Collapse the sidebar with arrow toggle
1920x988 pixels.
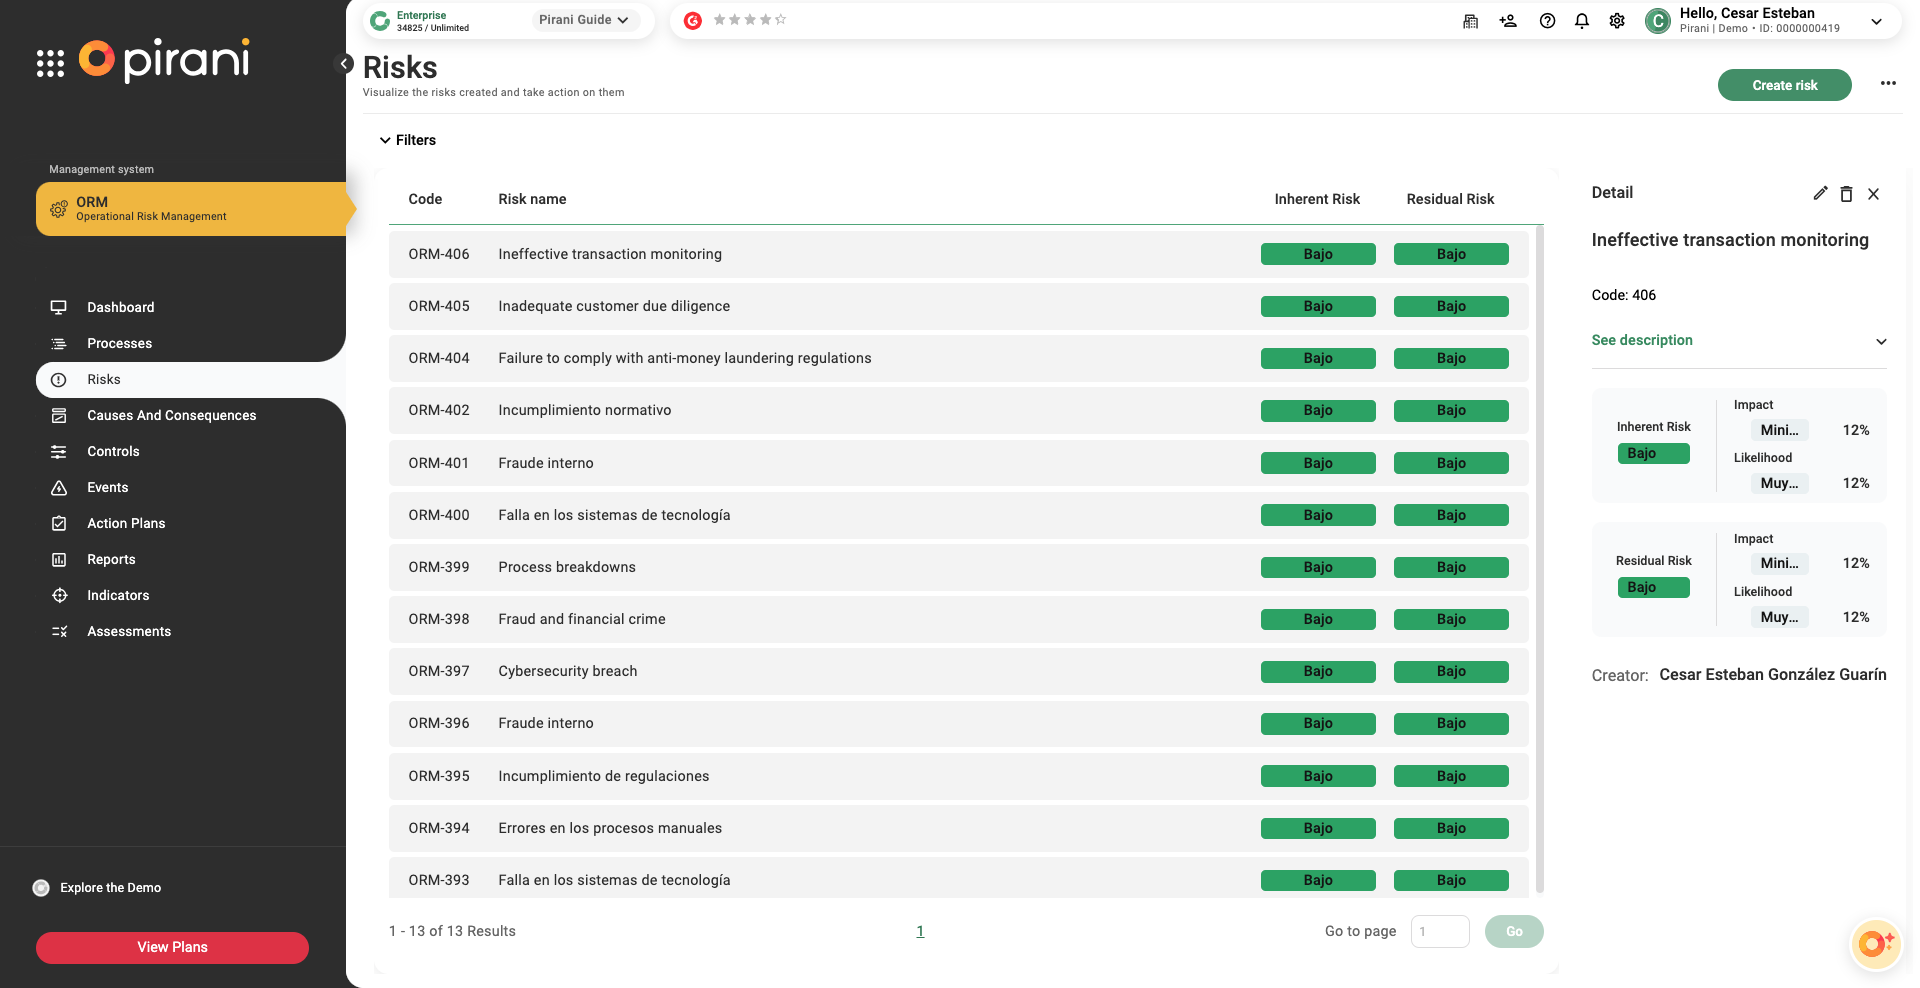point(344,64)
